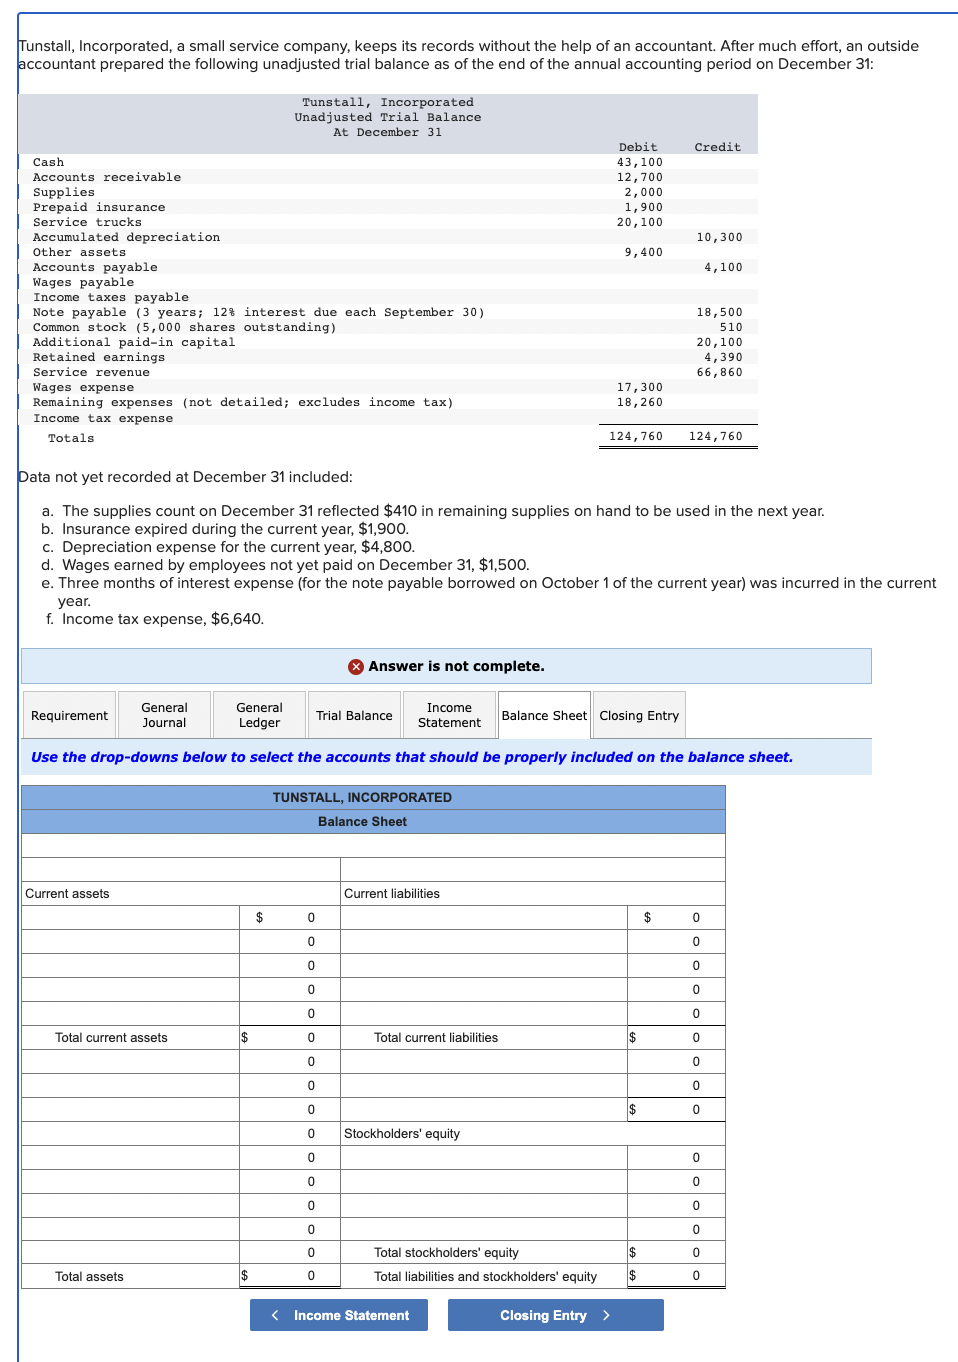Open the Closing Entry tab
Image resolution: width=958 pixels, height=1362 pixels.
tap(638, 714)
